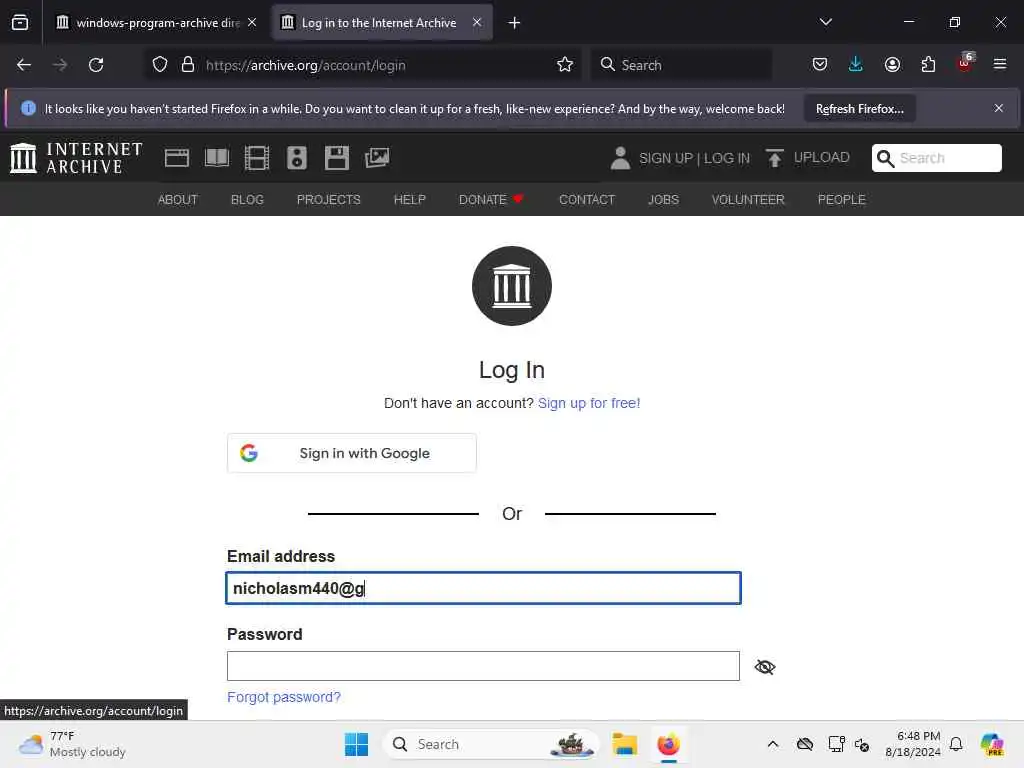
Task: Focus the Email address input field
Action: click(x=483, y=588)
